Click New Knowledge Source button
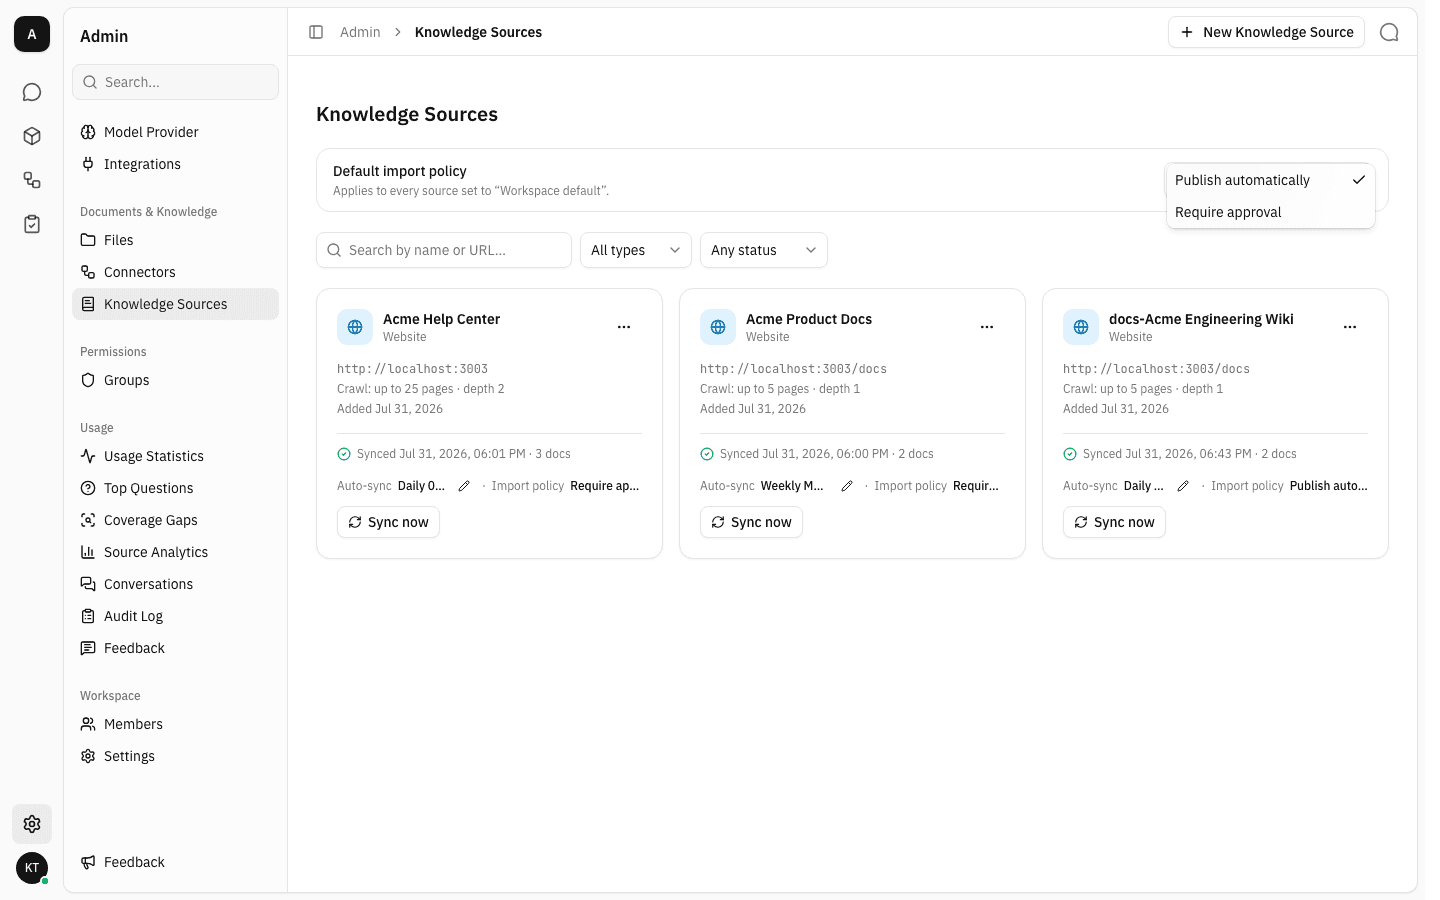Viewport: 1440px width, 900px height. click(x=1266, y=32)
